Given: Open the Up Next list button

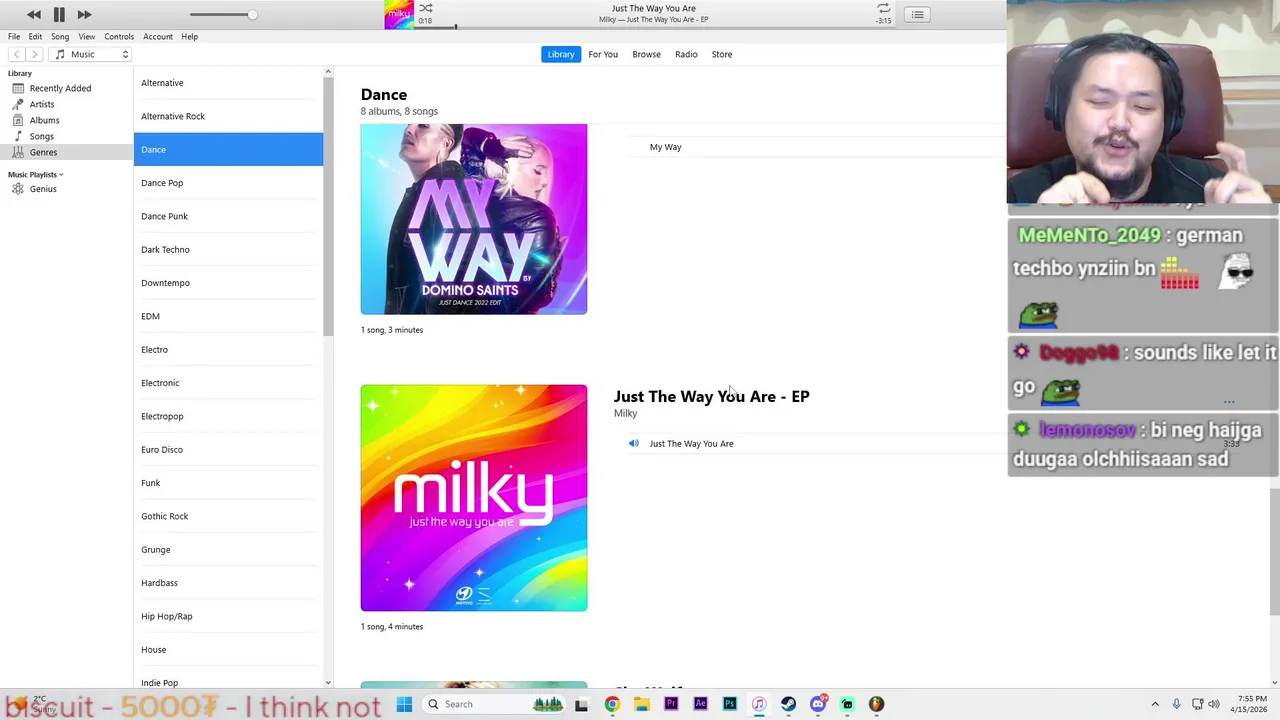Looking at the screenshot, I should coord(917,14).
